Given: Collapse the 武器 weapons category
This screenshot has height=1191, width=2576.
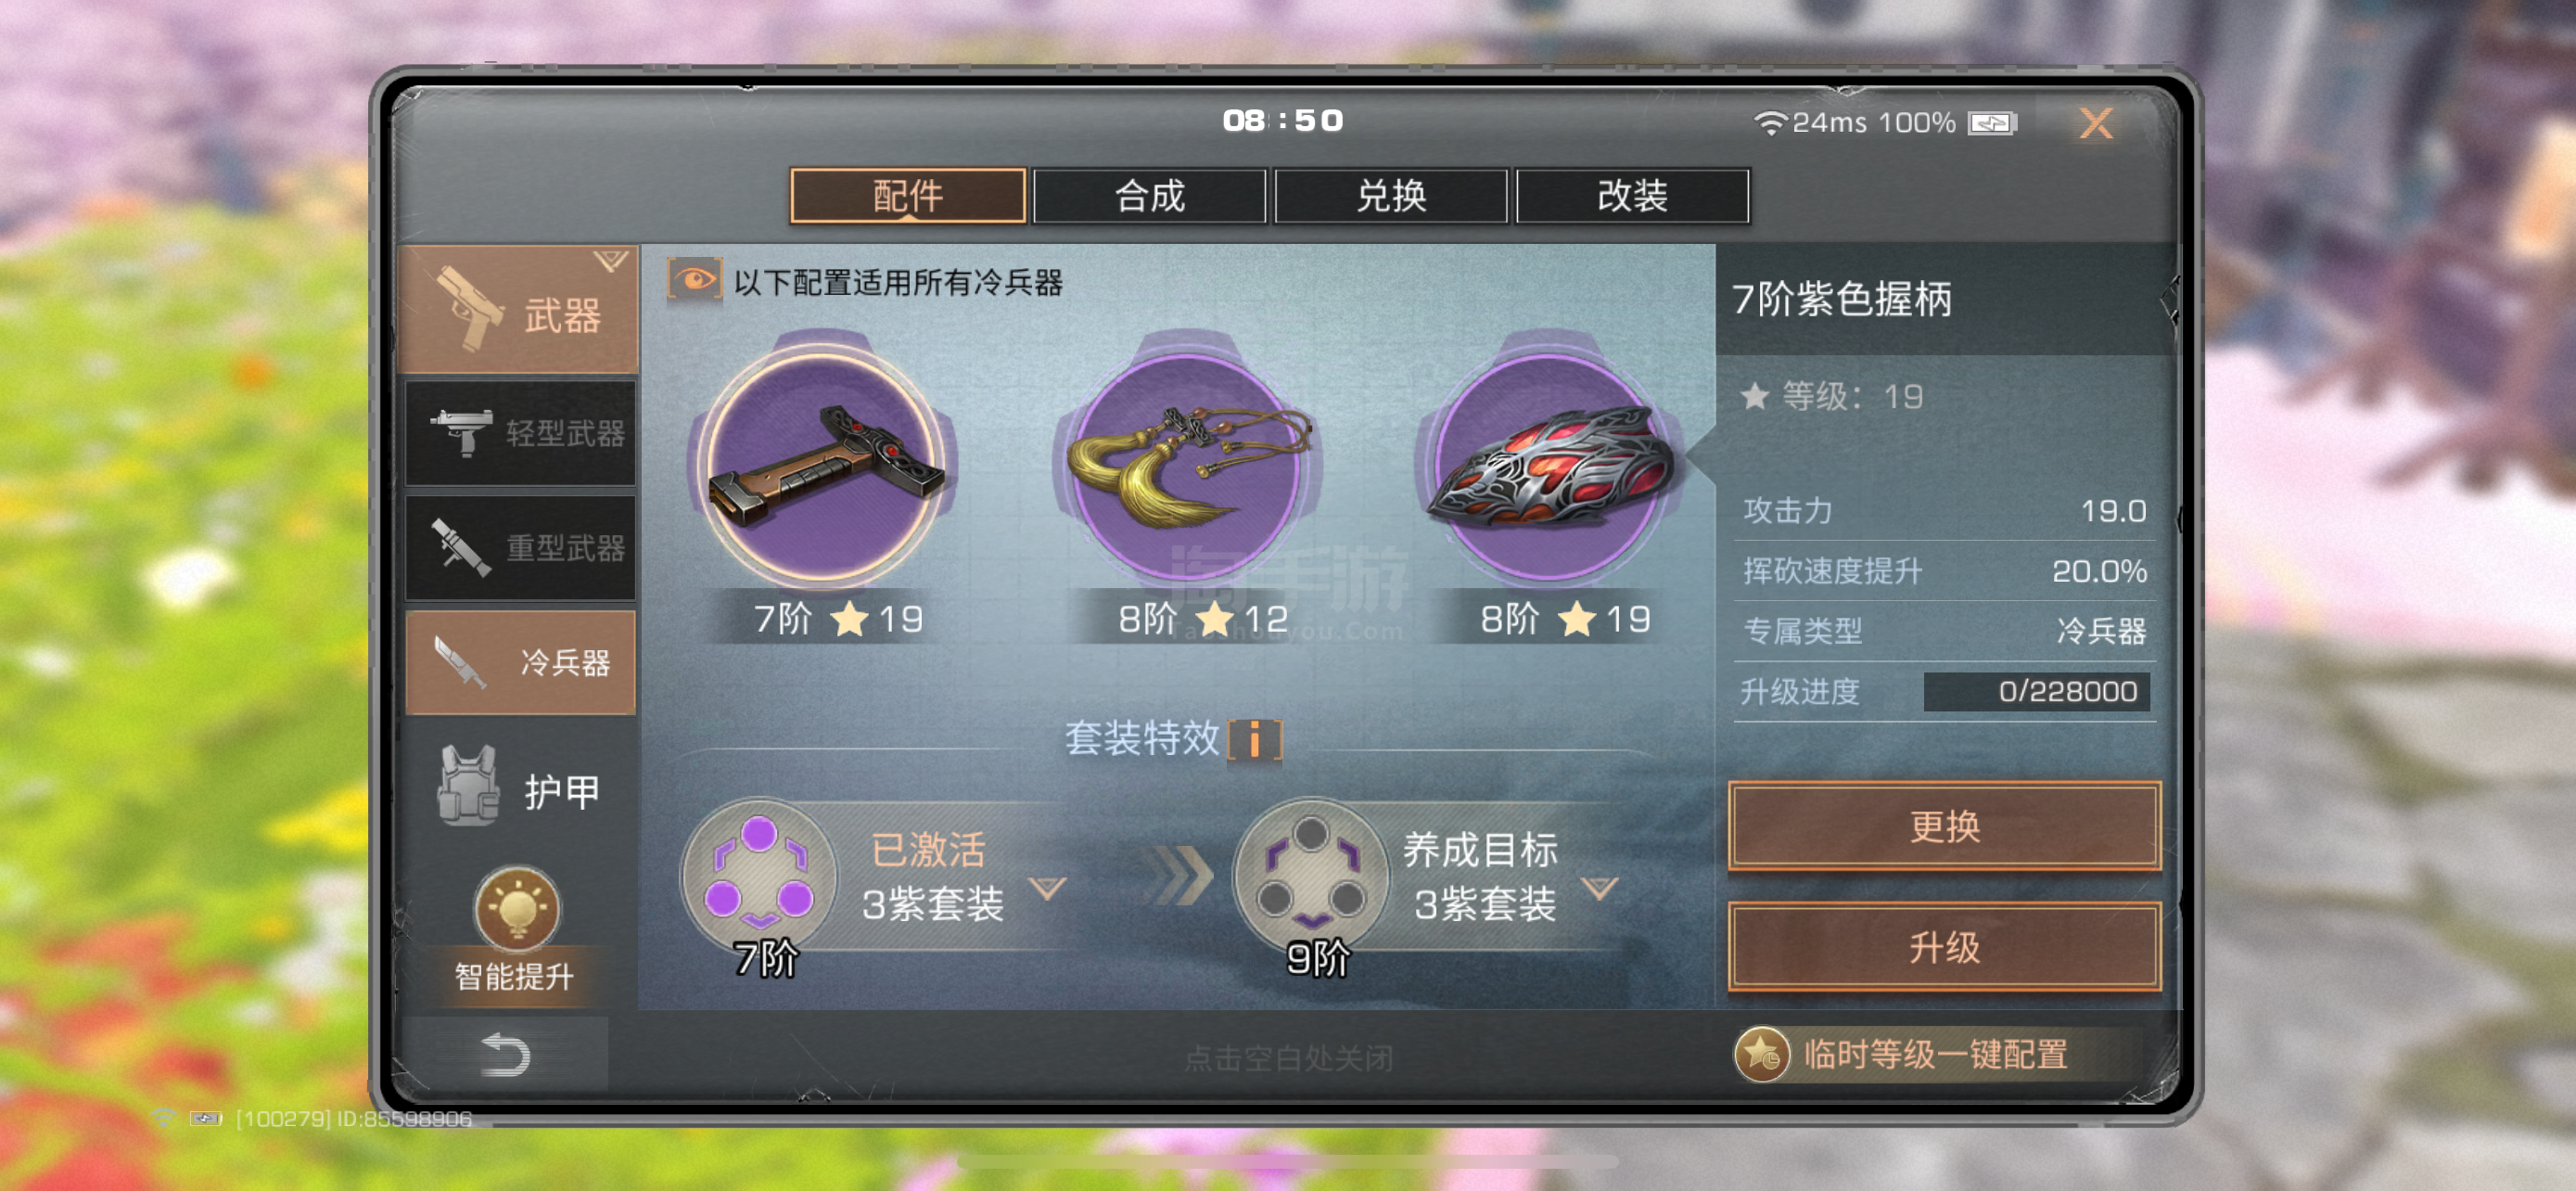Looking at the screenshot, I should coord(518,309).
